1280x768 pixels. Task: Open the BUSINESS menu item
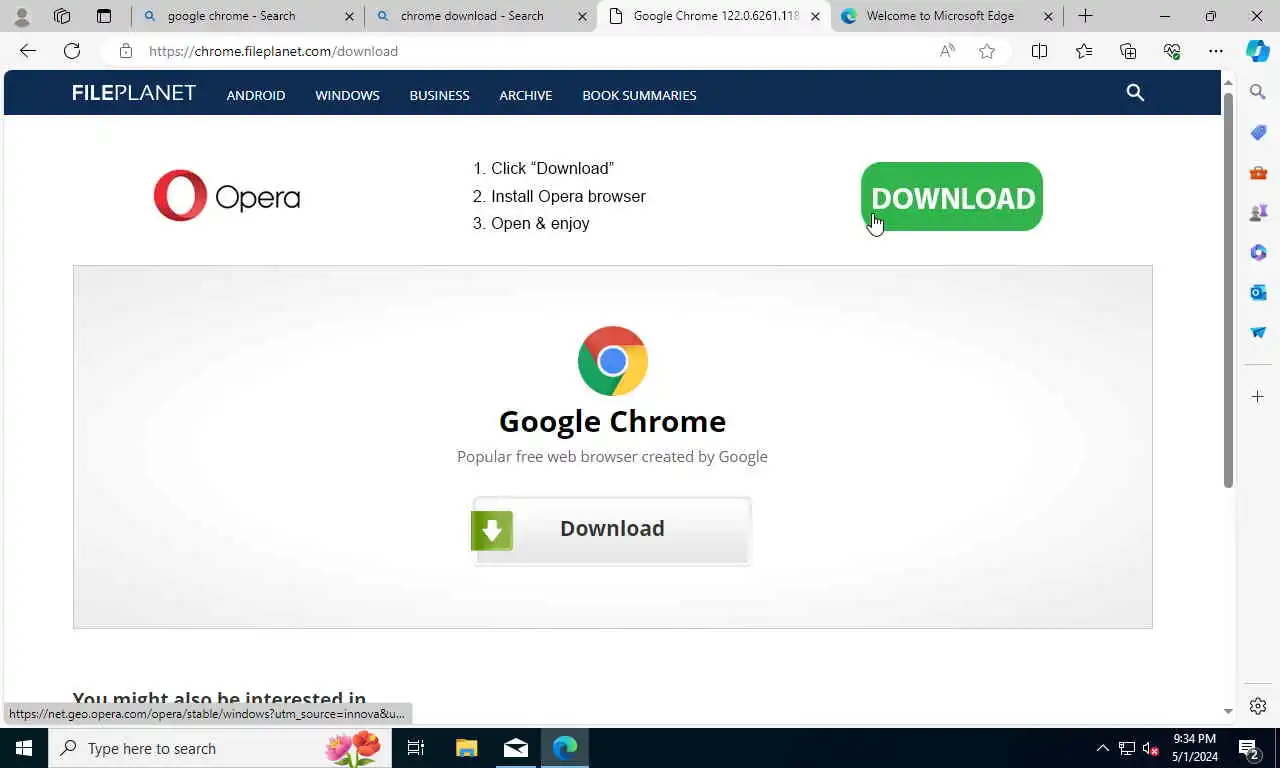[439, 95]
